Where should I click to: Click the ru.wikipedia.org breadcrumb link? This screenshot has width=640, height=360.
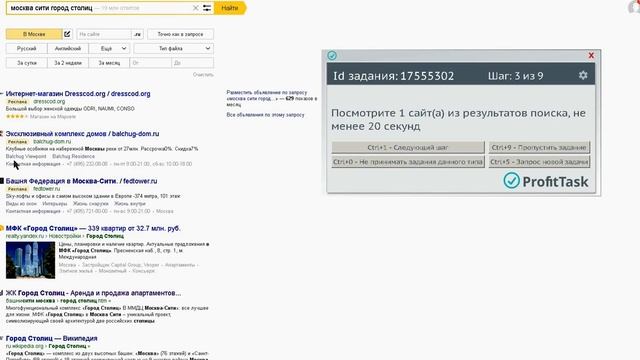pos(24,346)
